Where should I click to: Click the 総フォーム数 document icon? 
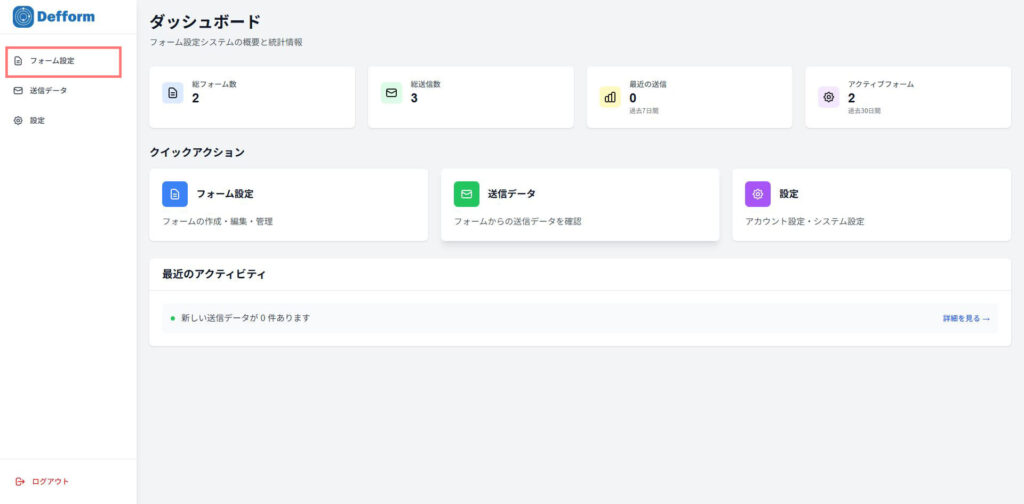[173, 93]
